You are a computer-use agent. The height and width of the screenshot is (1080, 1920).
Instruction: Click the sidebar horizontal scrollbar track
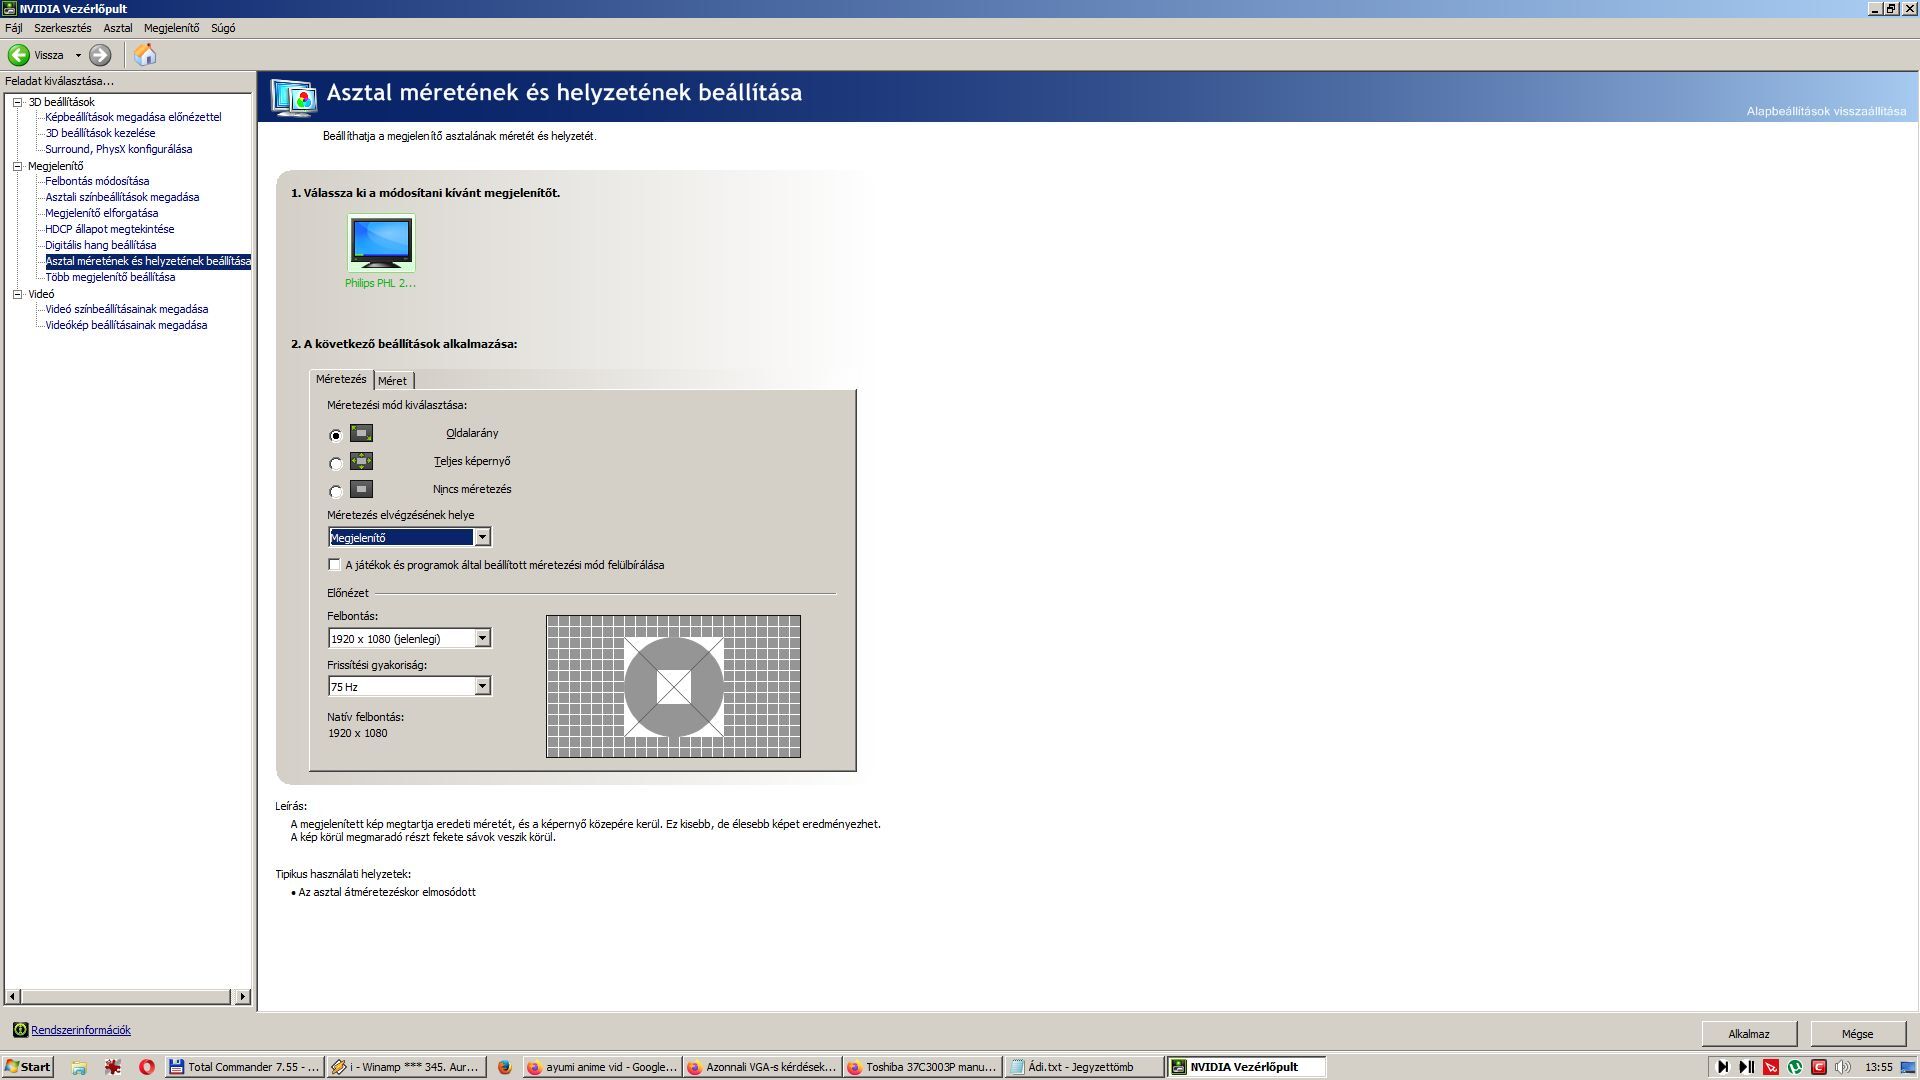tap(126, 997)
